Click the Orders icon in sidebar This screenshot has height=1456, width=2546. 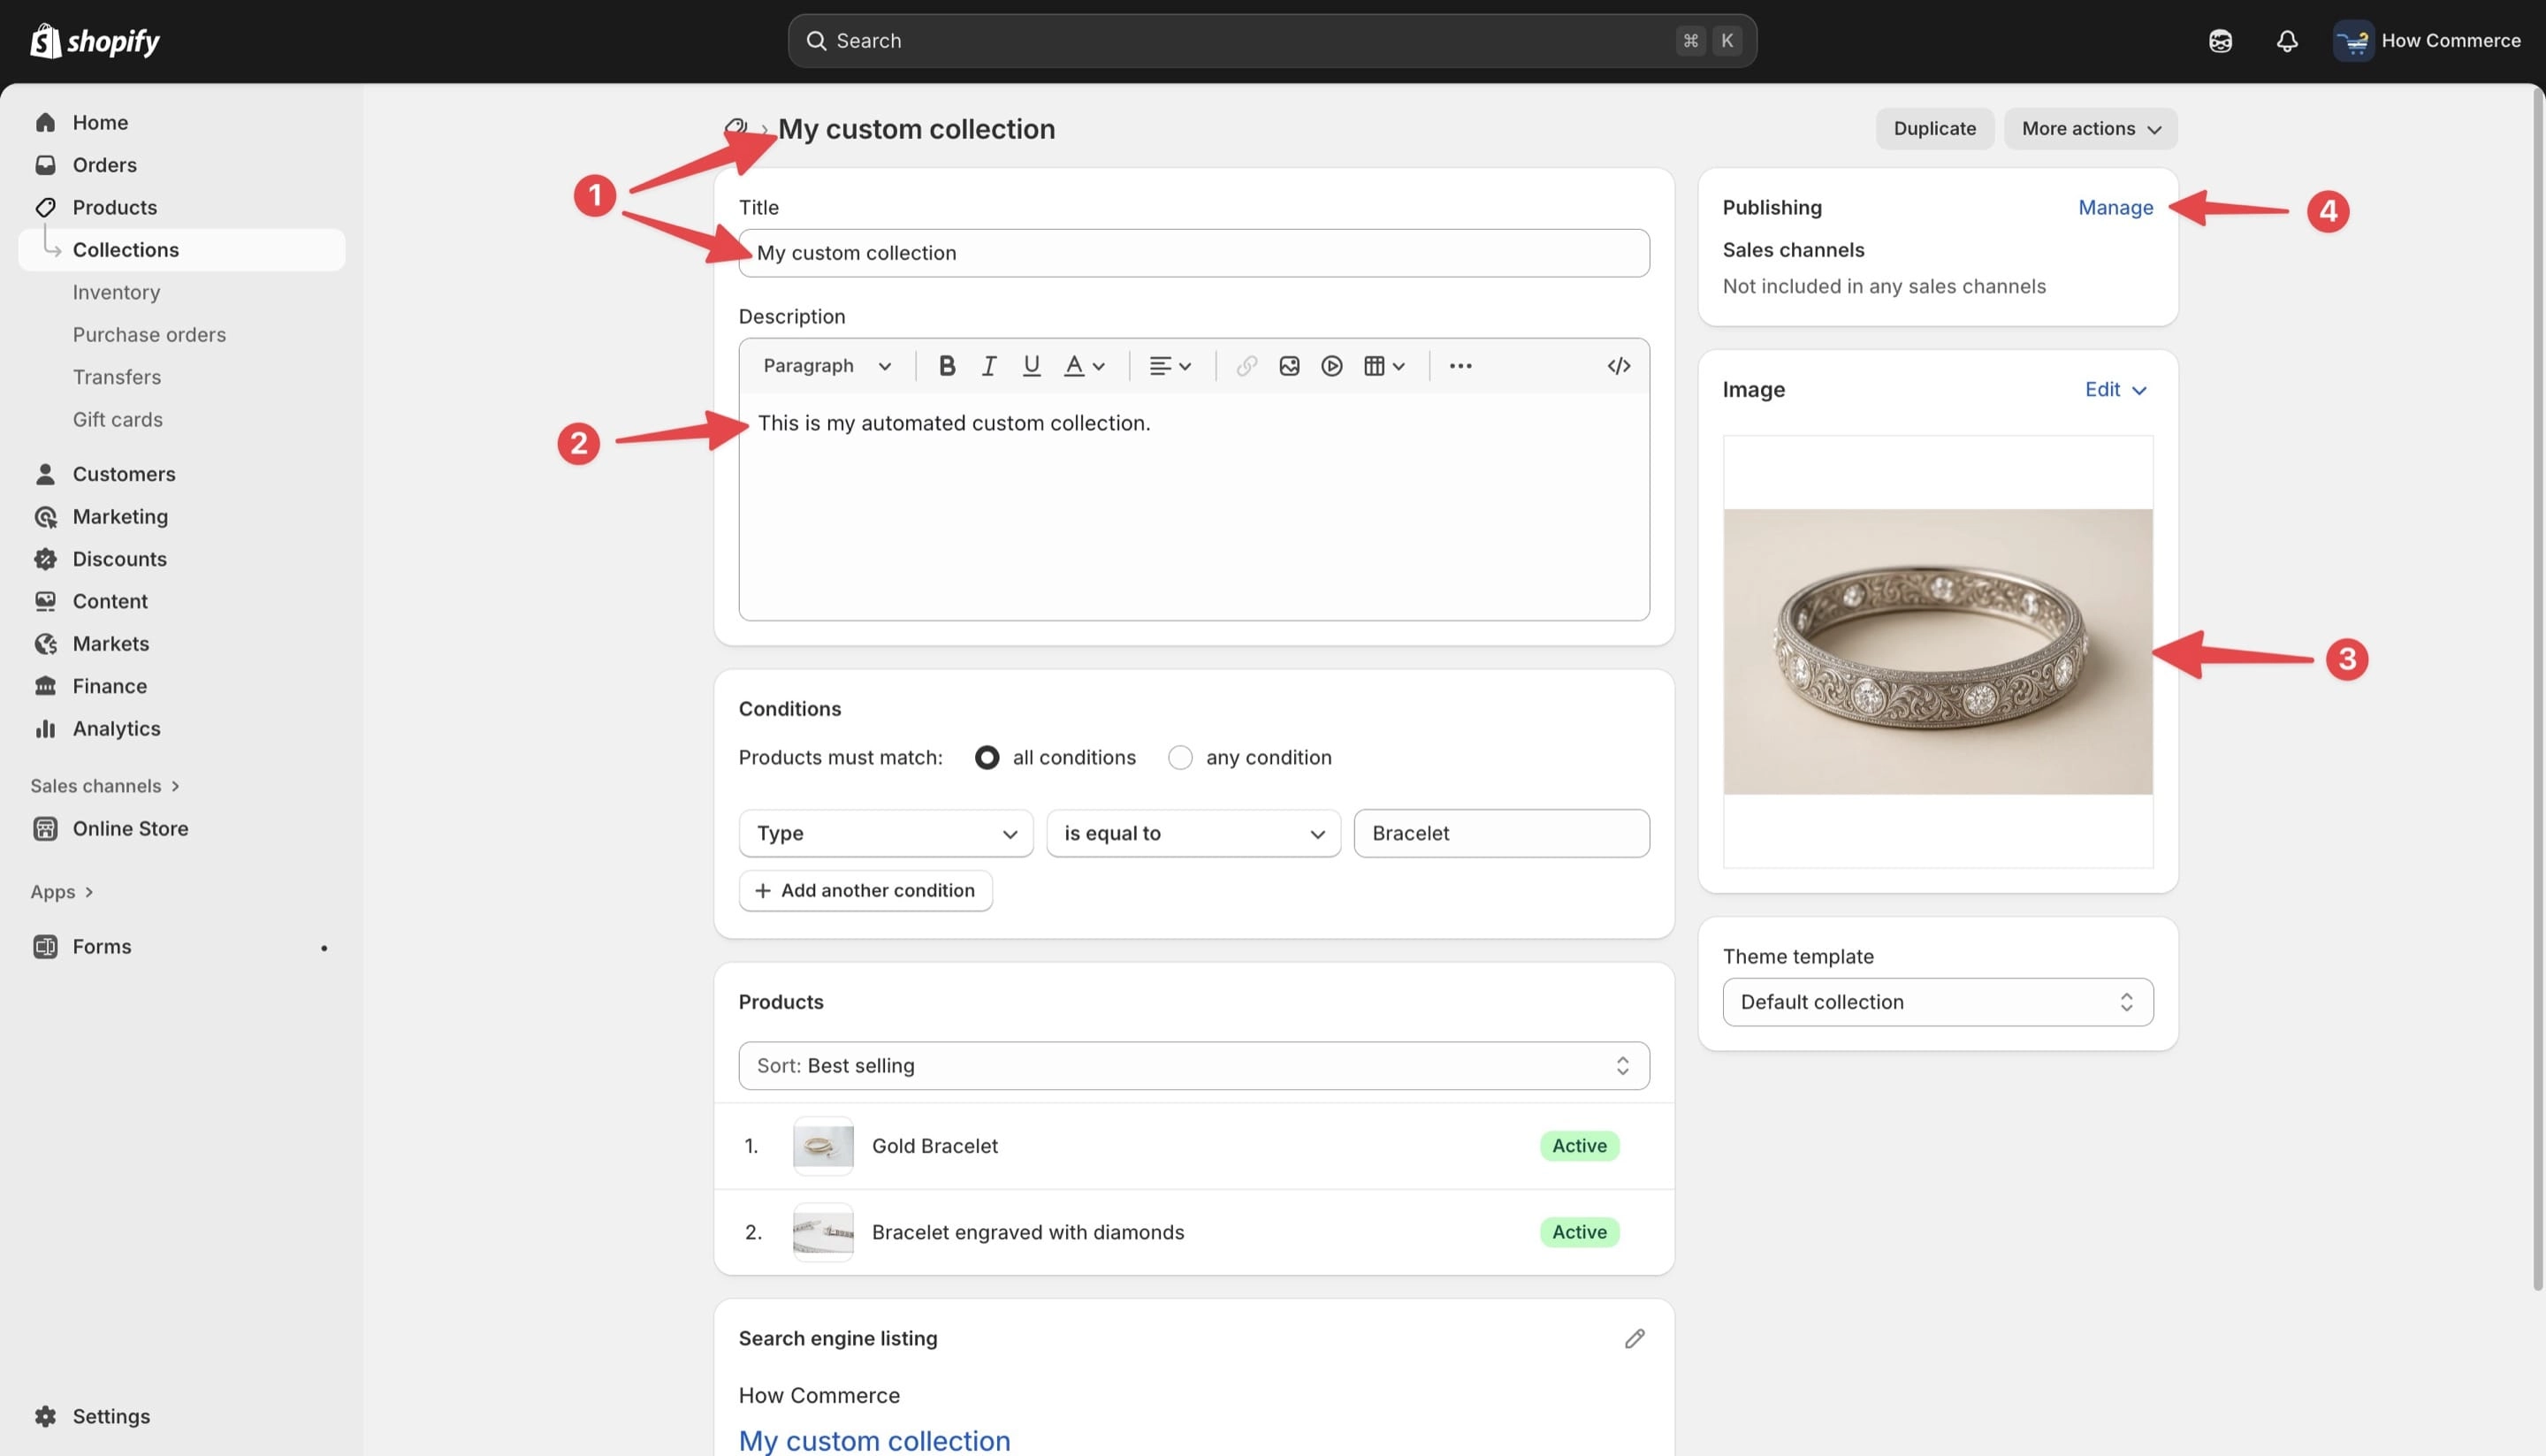tap(45, 165)
